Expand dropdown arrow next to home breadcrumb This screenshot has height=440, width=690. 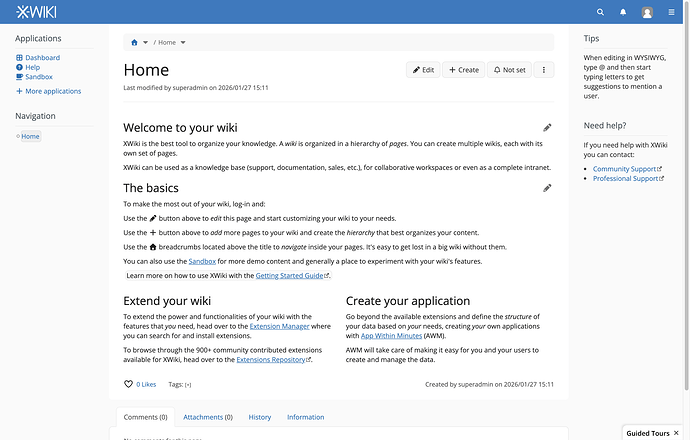click(x=145, y=43)
